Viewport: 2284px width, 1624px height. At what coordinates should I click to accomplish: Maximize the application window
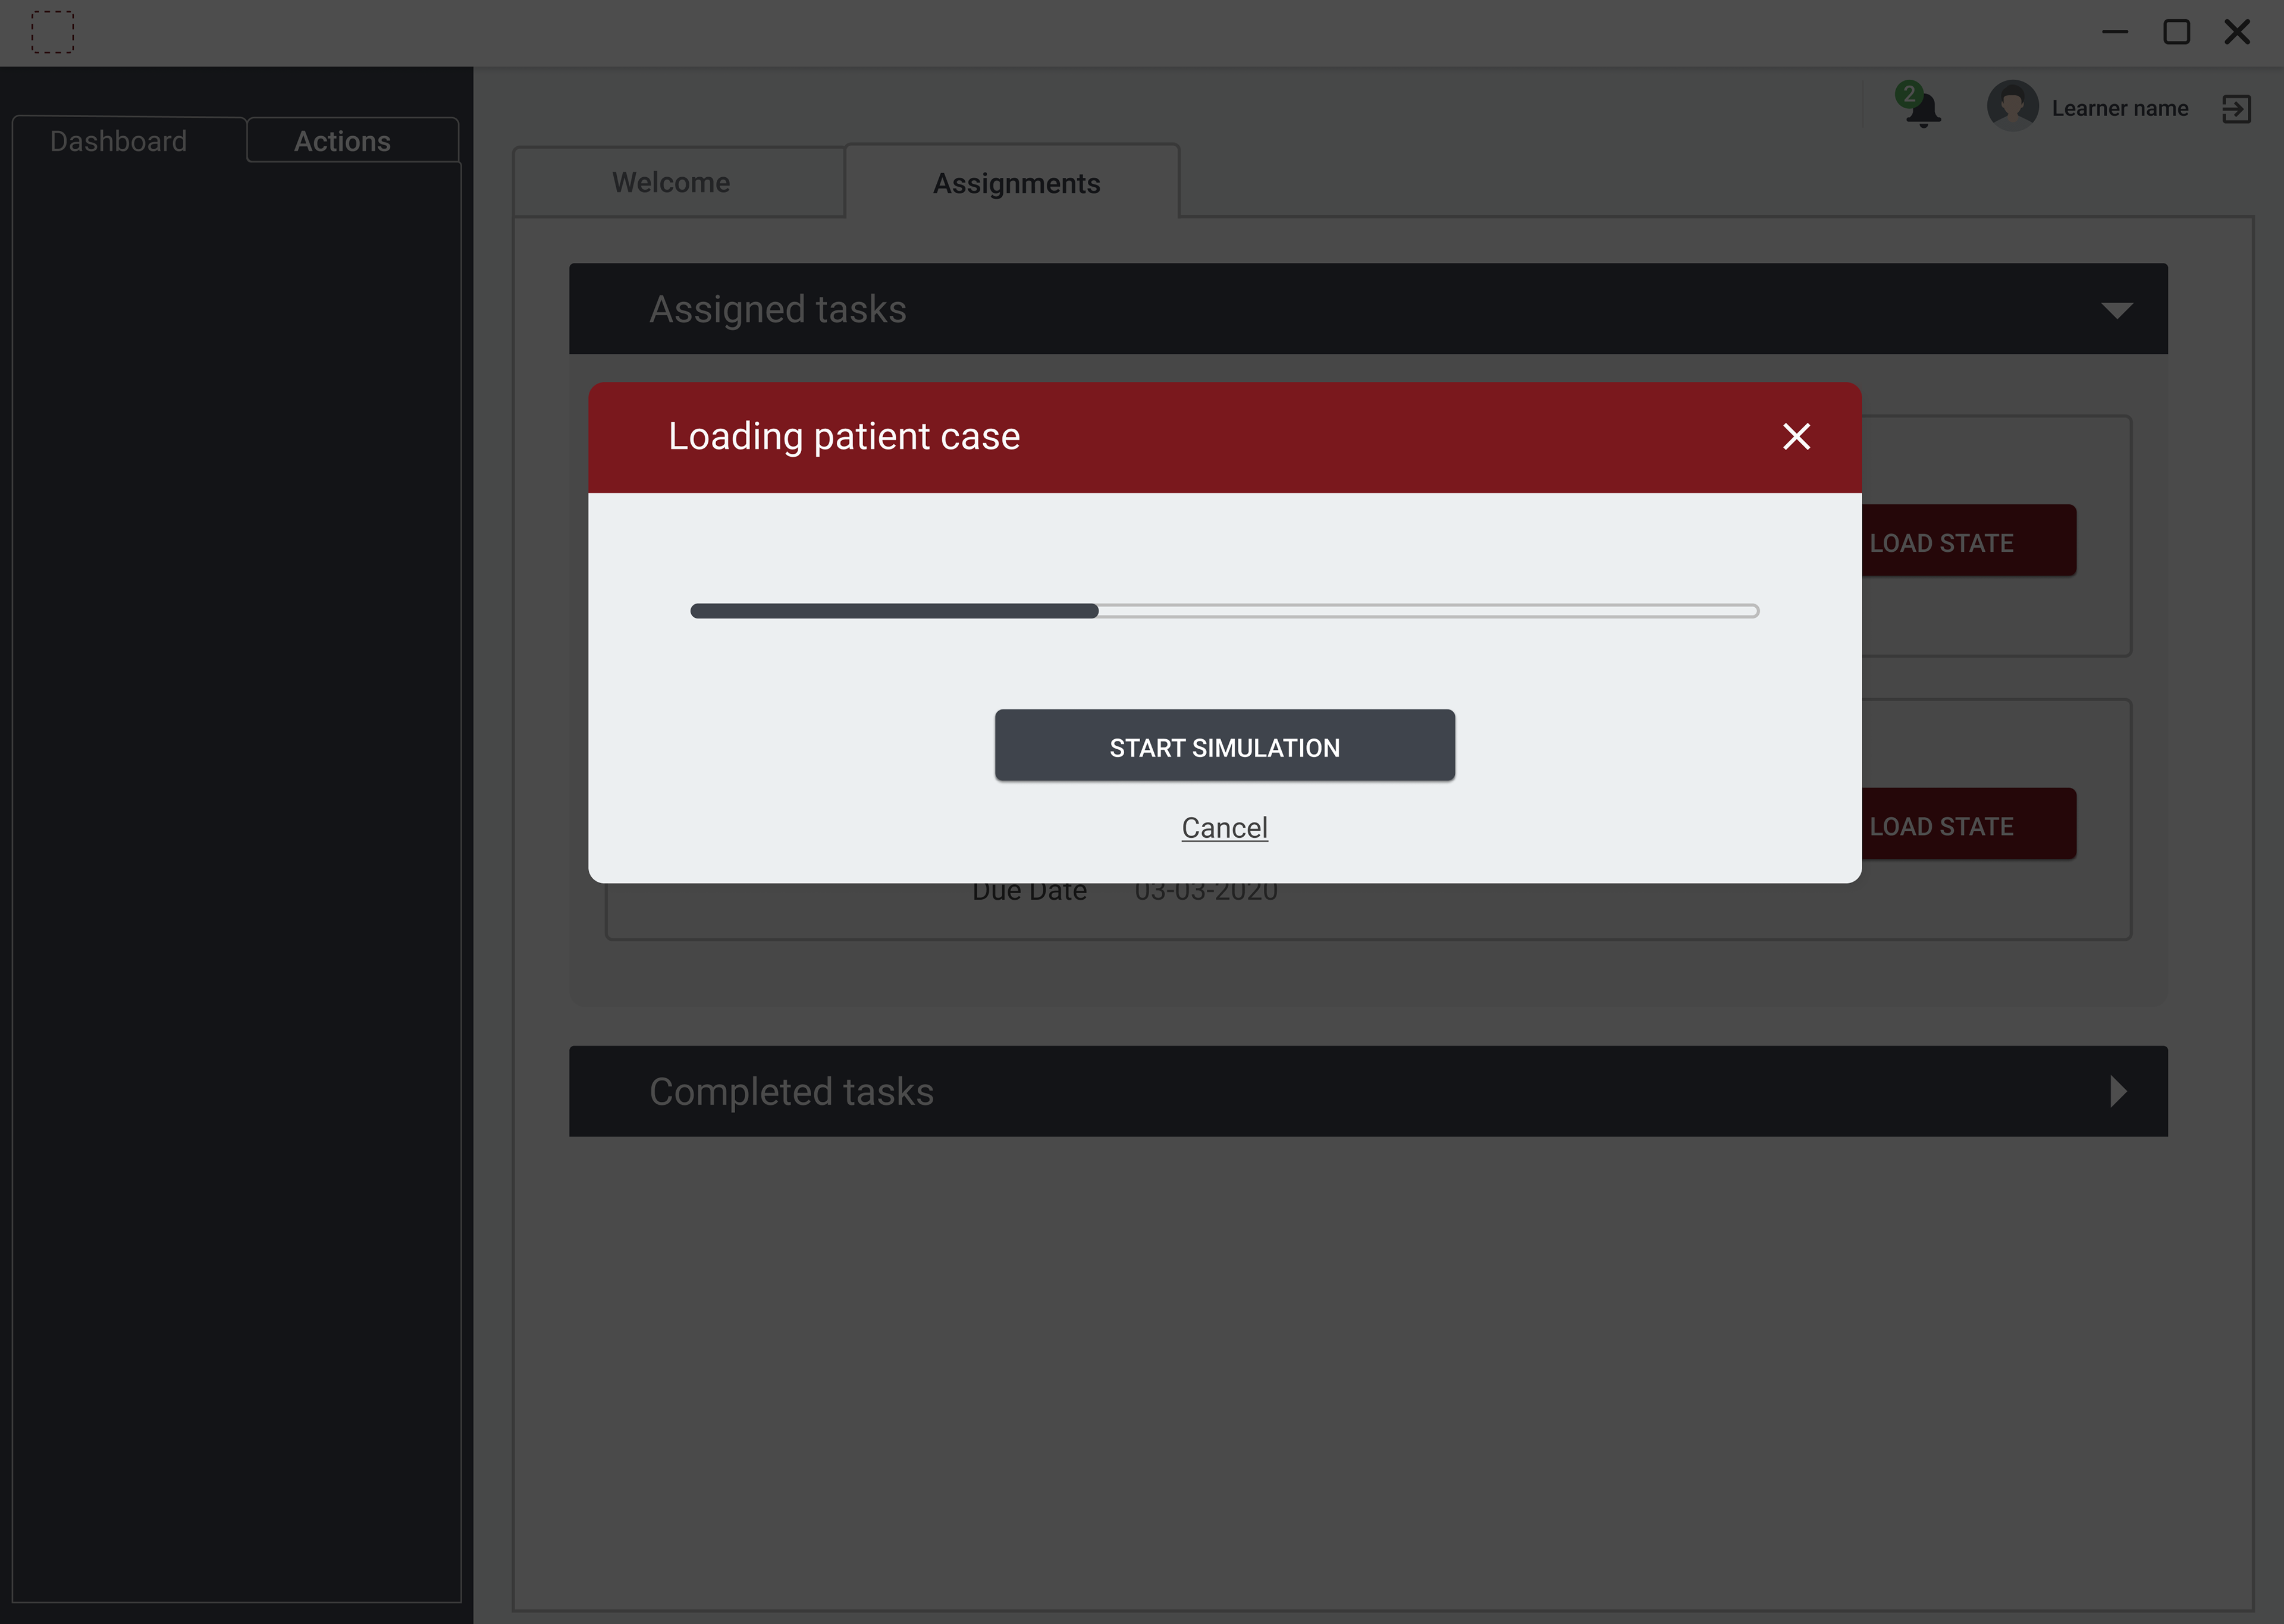[x=2177, y=32]
